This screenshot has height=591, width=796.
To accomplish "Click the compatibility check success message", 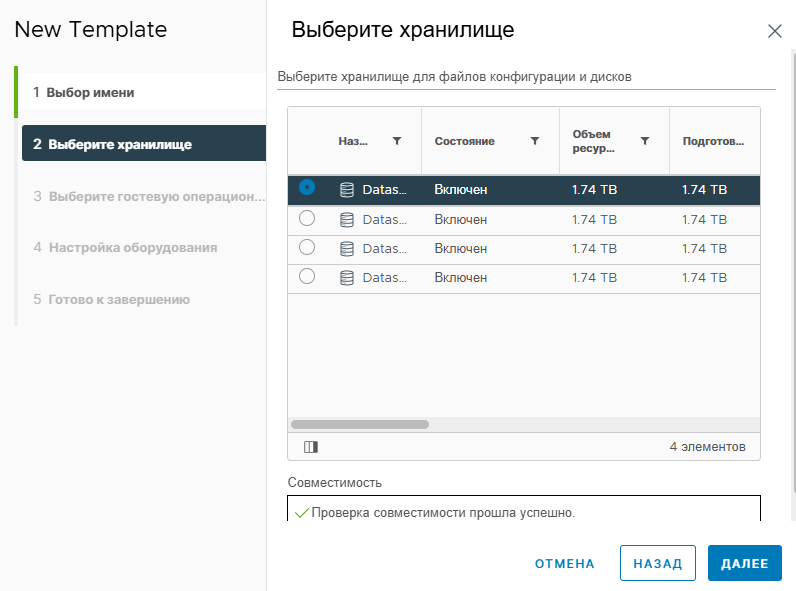I will pyautogui.click(x=443, y=513).
